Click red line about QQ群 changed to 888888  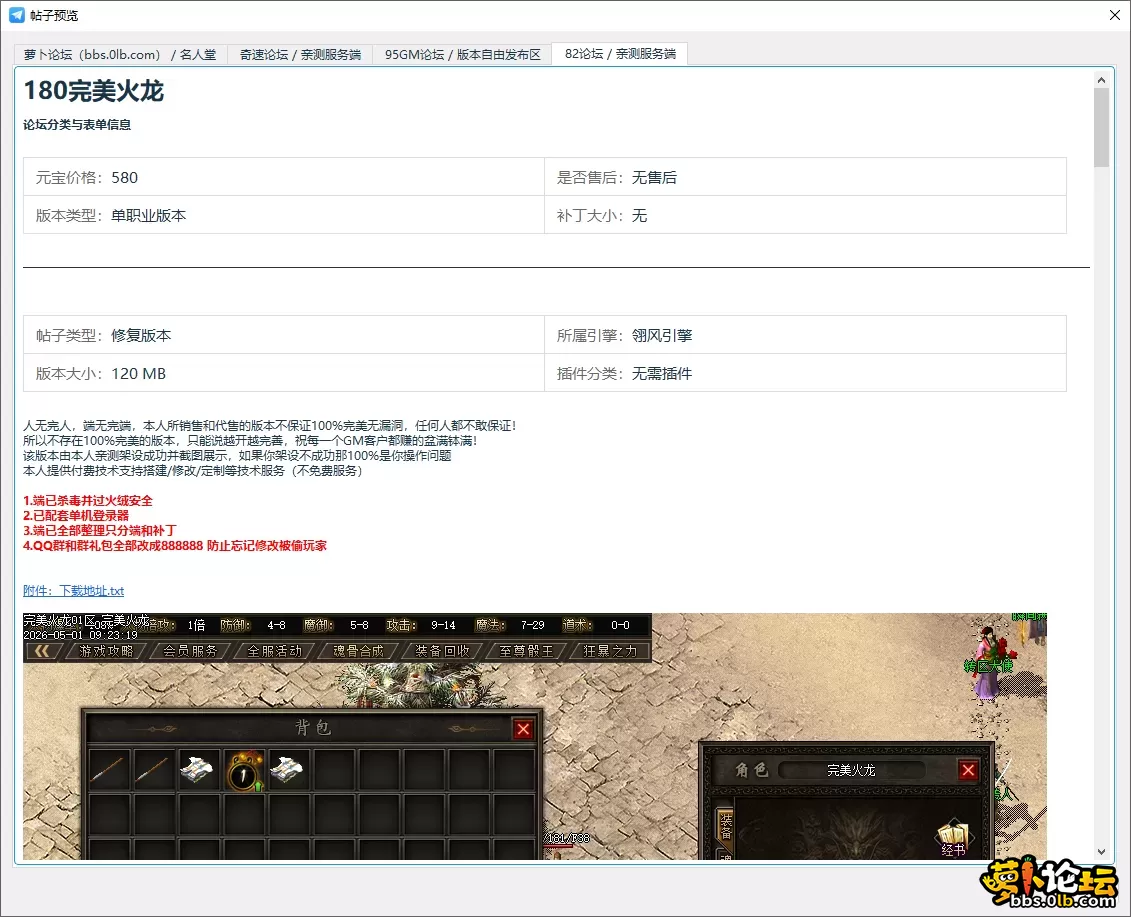point(175,545)
